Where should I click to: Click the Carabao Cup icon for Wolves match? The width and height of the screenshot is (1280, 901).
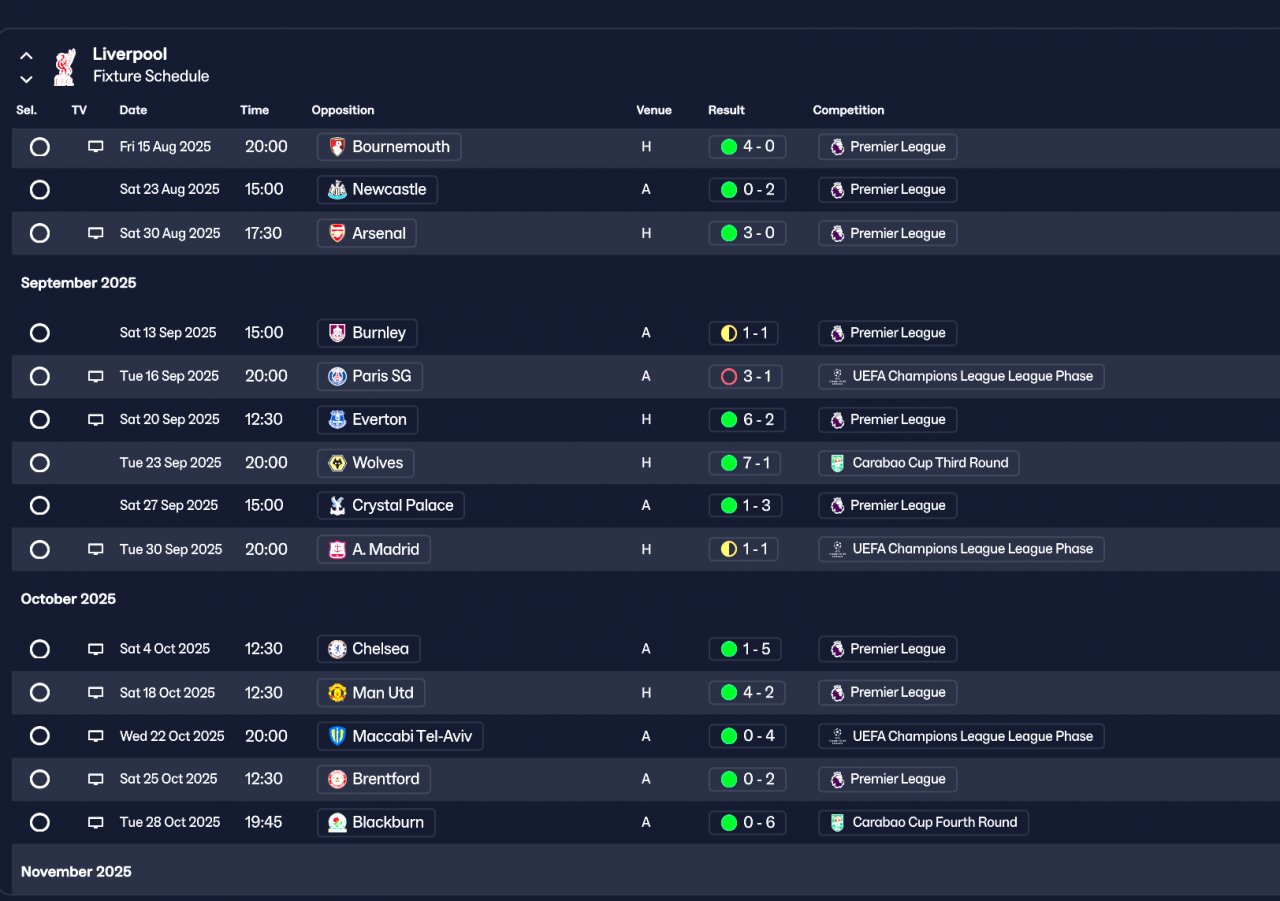click(837, 463)
